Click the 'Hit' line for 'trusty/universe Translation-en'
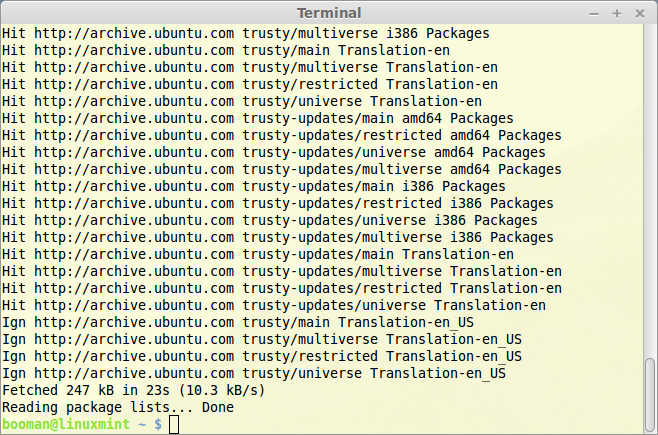The height and width of the screenshot is (435, 658). [242, 101]
